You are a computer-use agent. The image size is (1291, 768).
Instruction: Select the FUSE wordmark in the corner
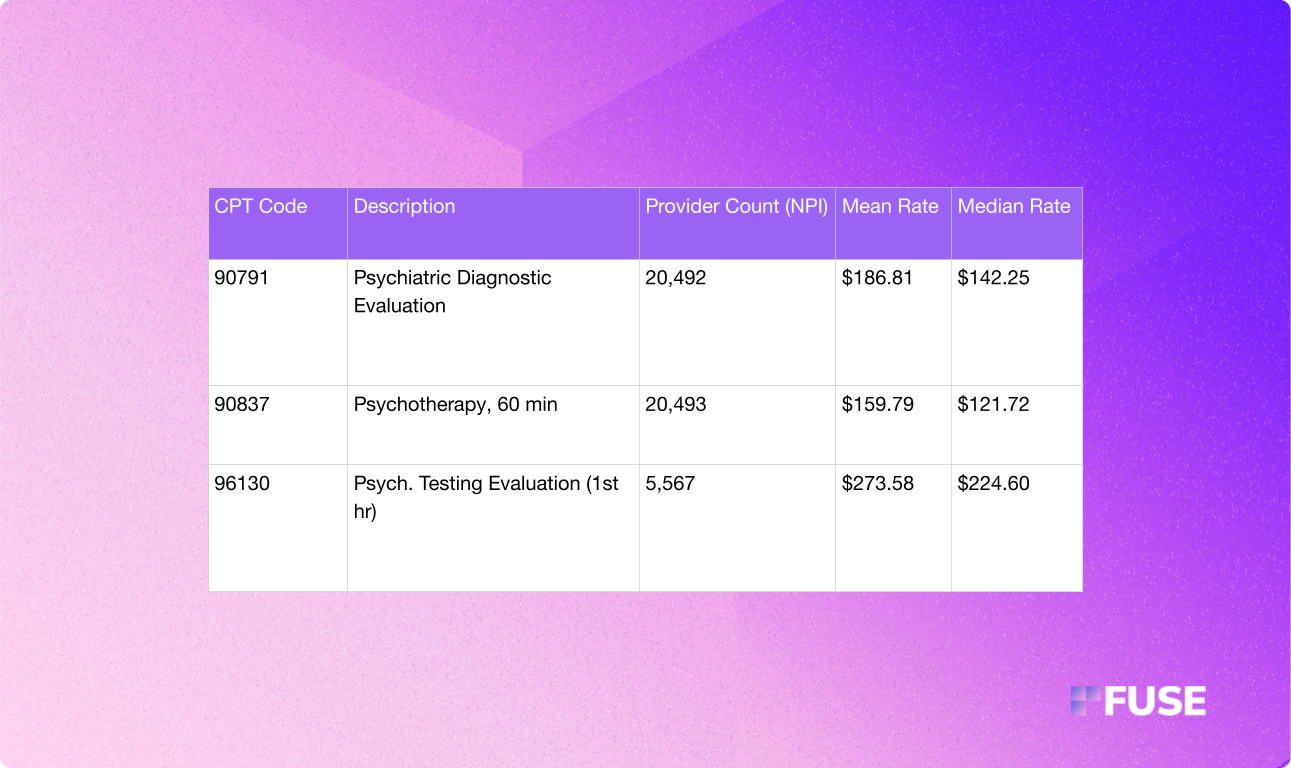pos(1155,701)
